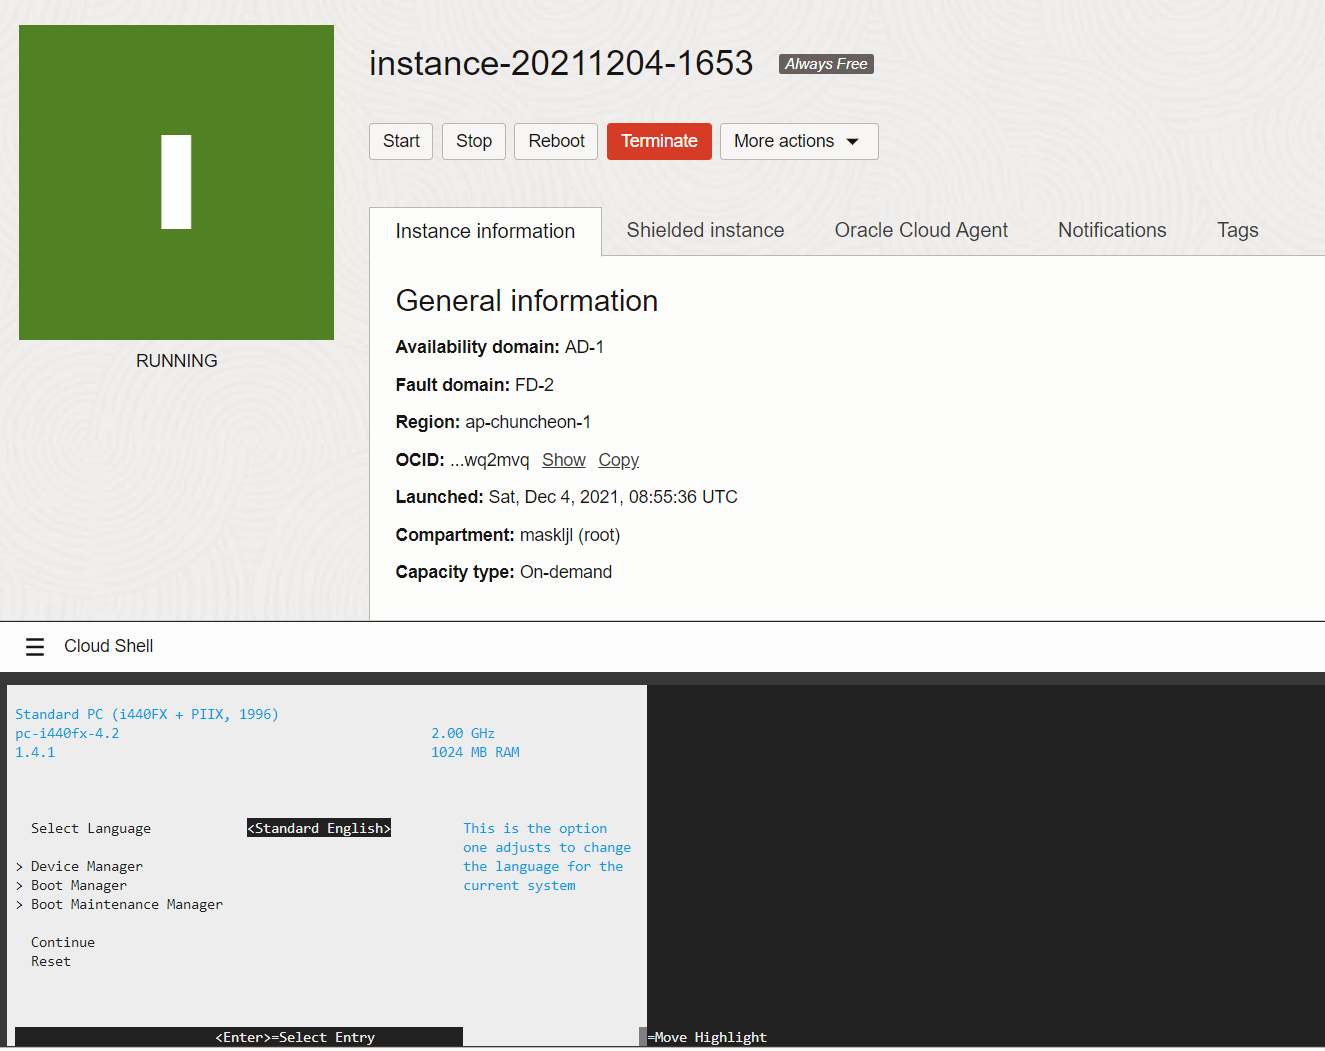This screenshot has width=1325, height=1051.
Task: Select the Instance information tab
Action: 485,231
